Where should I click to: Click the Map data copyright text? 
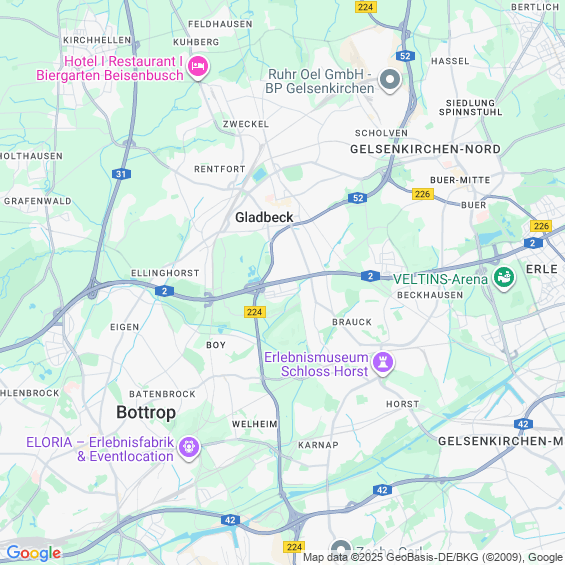click(433, 557)
